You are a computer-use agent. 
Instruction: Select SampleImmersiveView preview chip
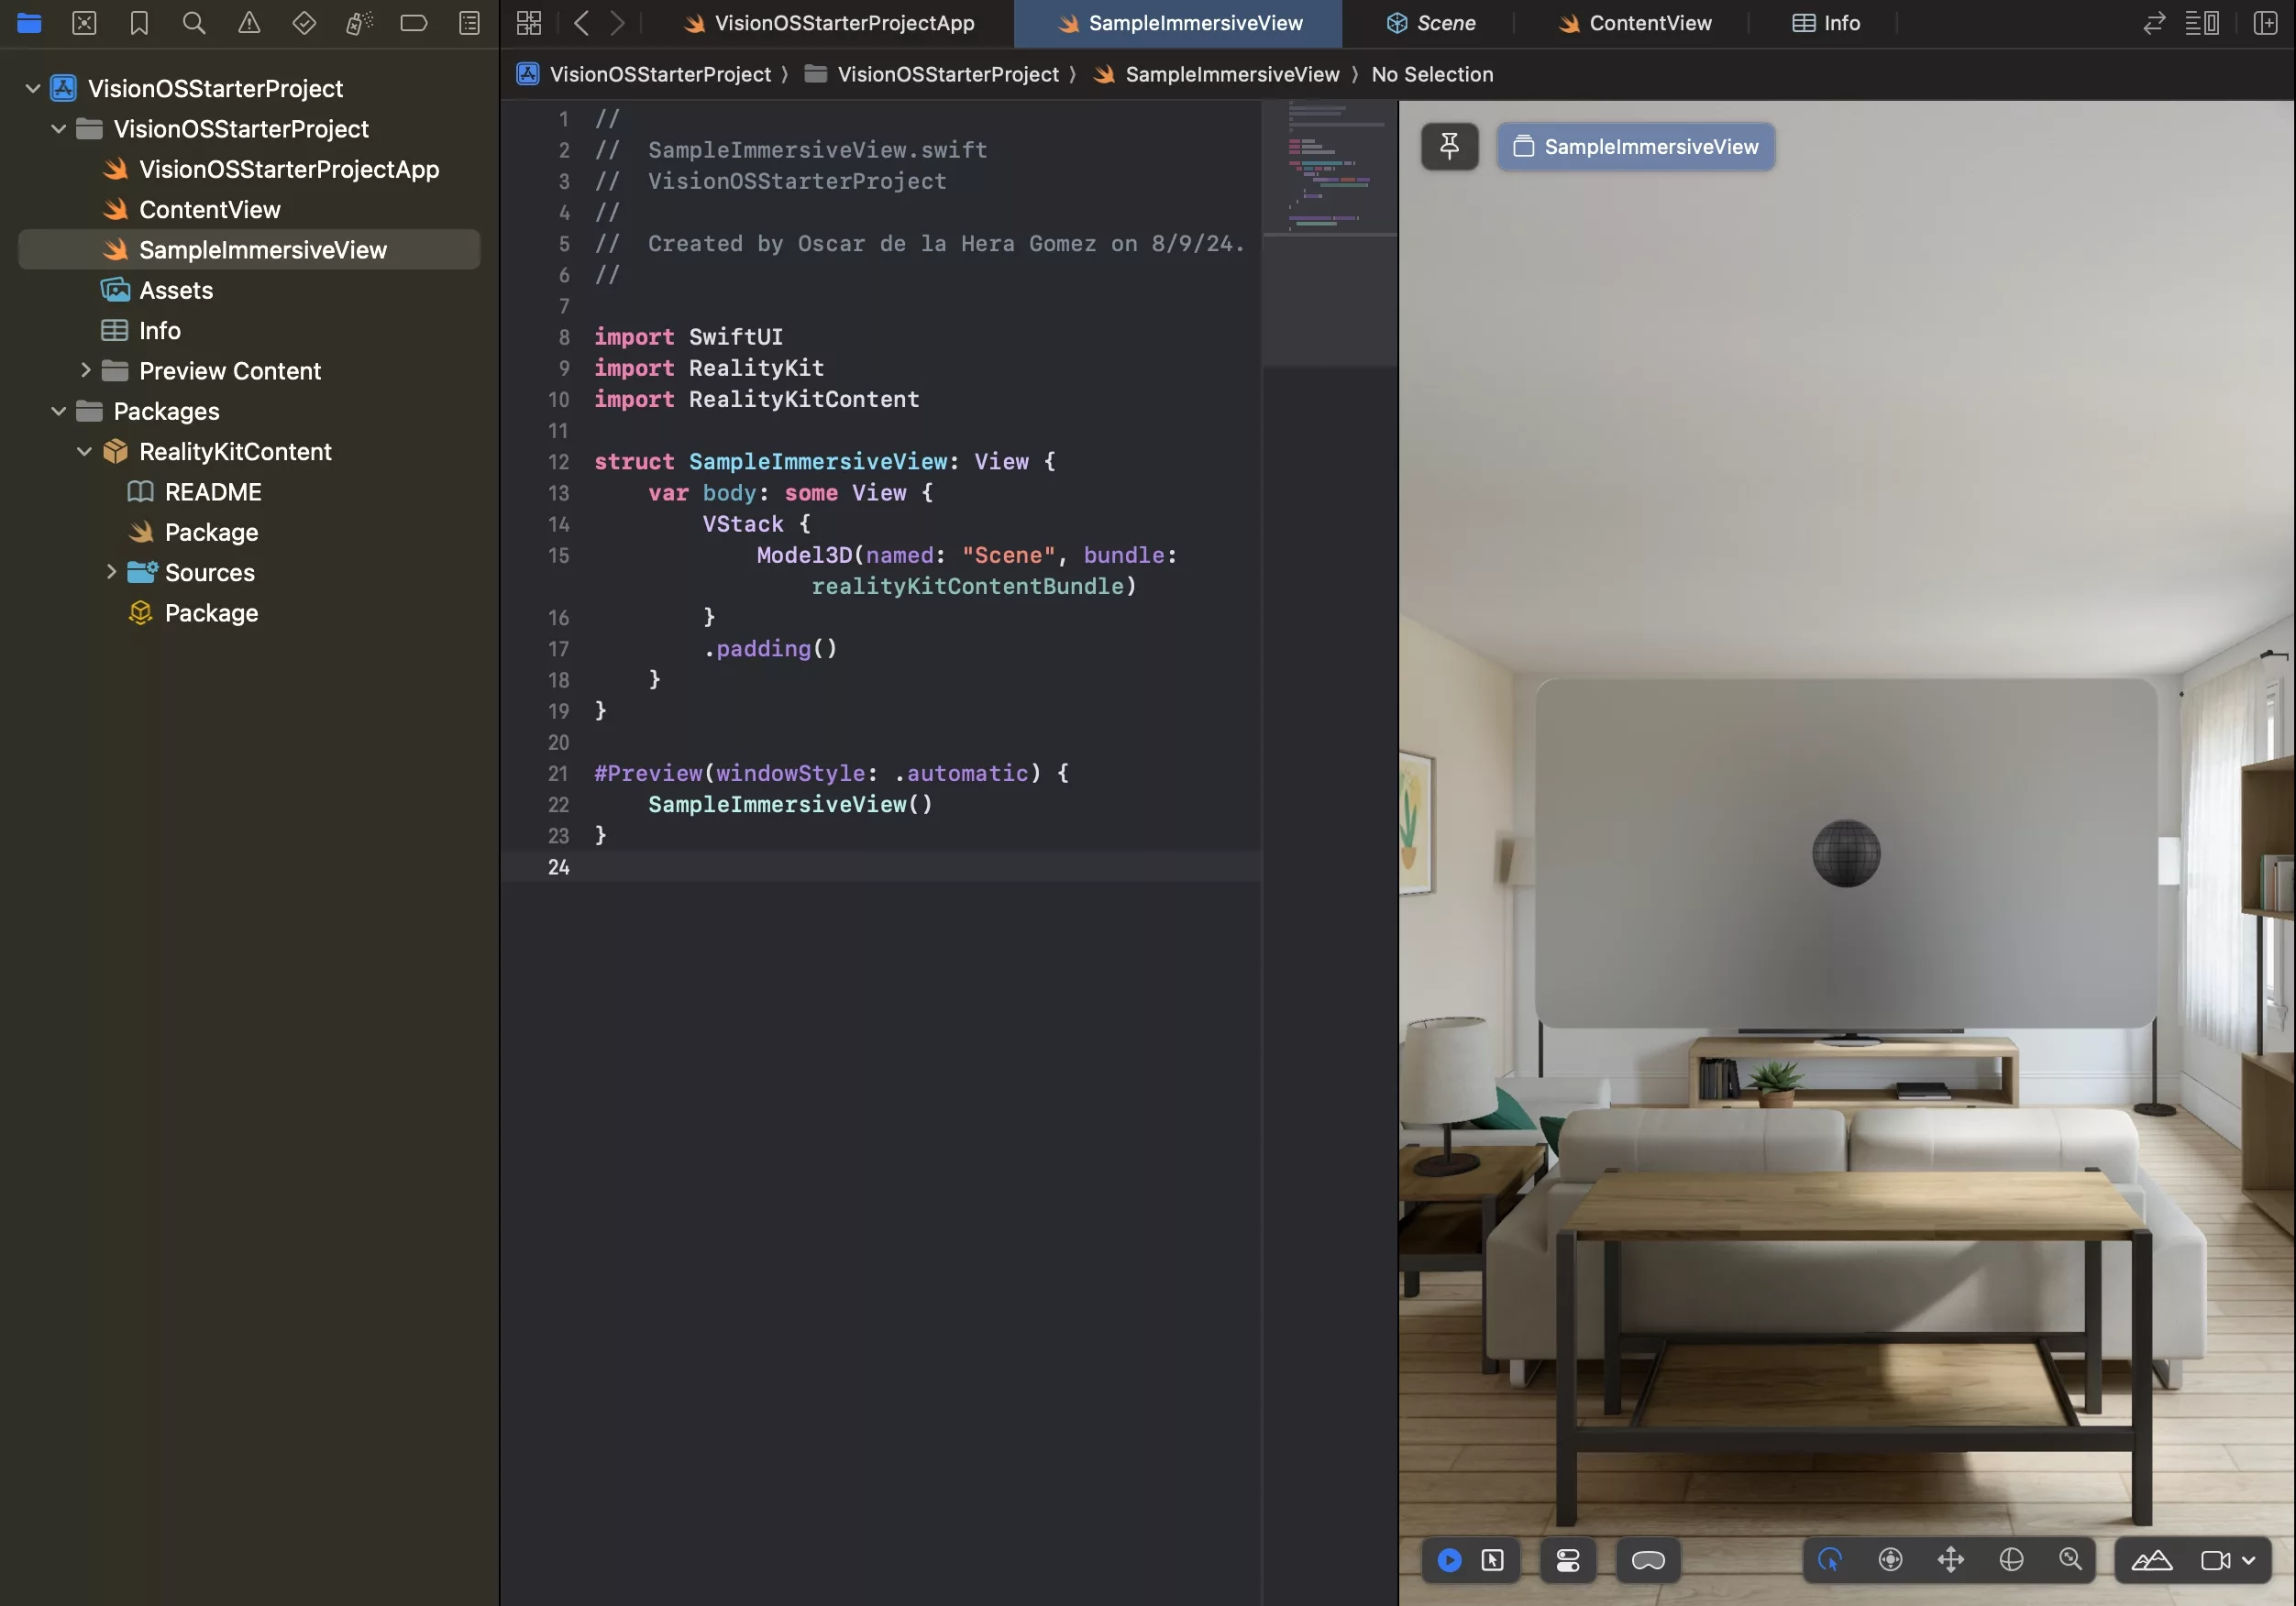tap(1635, 147)
